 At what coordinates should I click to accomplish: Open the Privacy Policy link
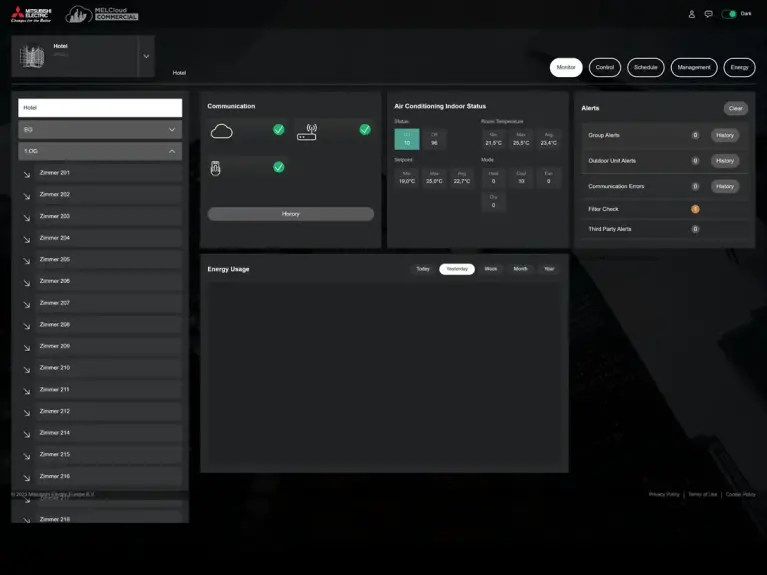point(664,495)
